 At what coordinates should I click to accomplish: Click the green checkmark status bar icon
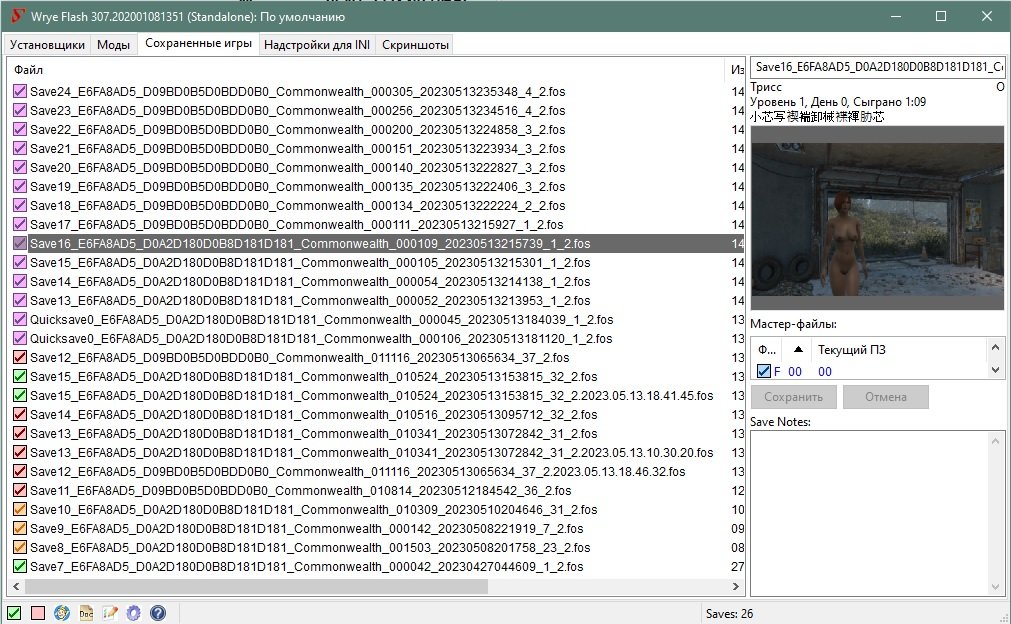pos(14,612)
